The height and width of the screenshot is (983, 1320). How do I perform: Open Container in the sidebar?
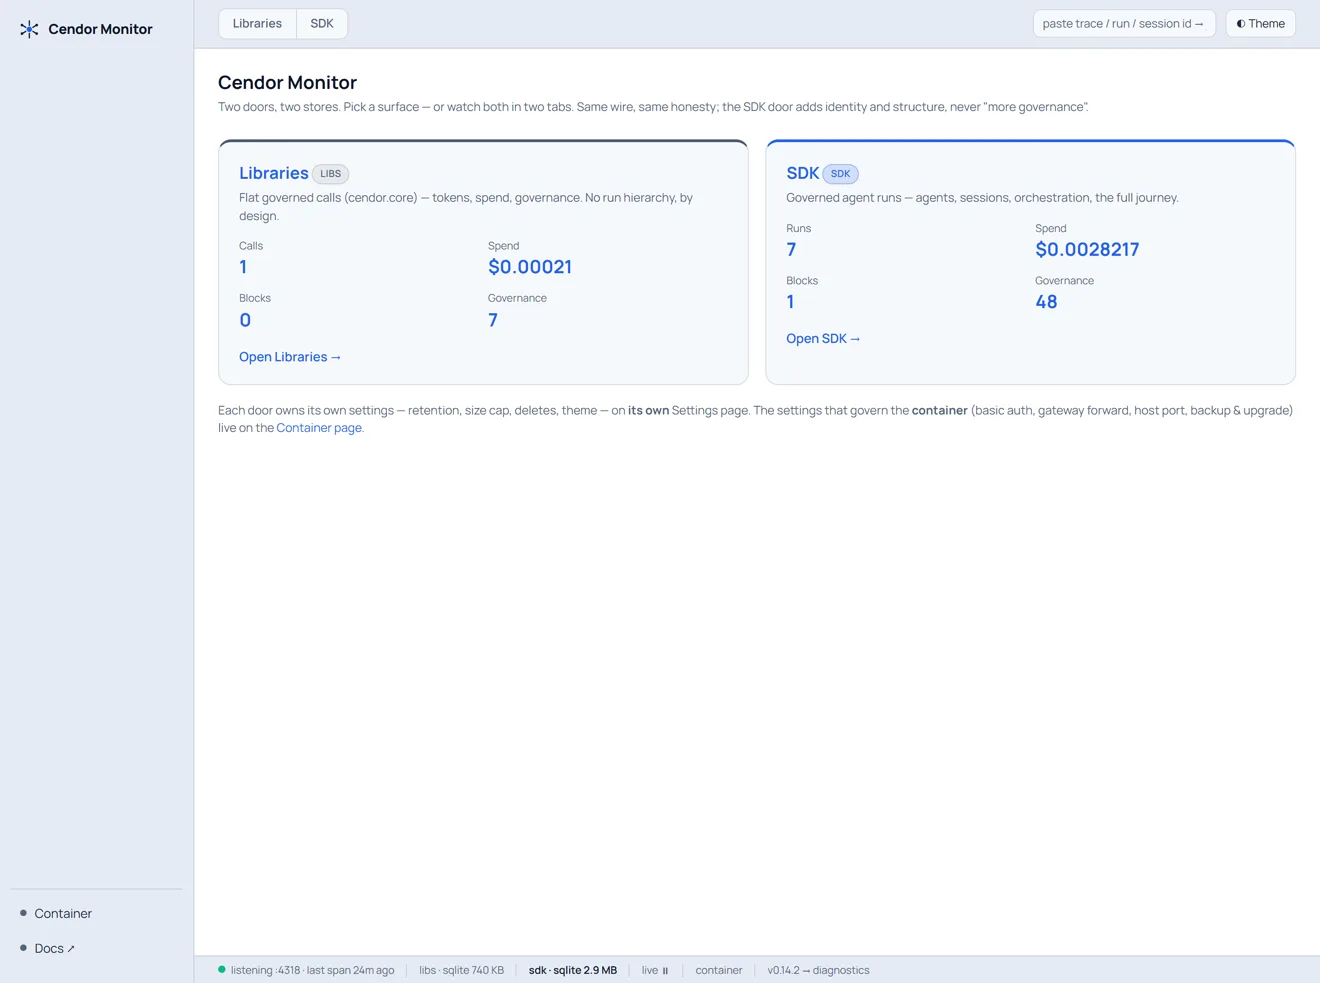click(x=62, y=913)
